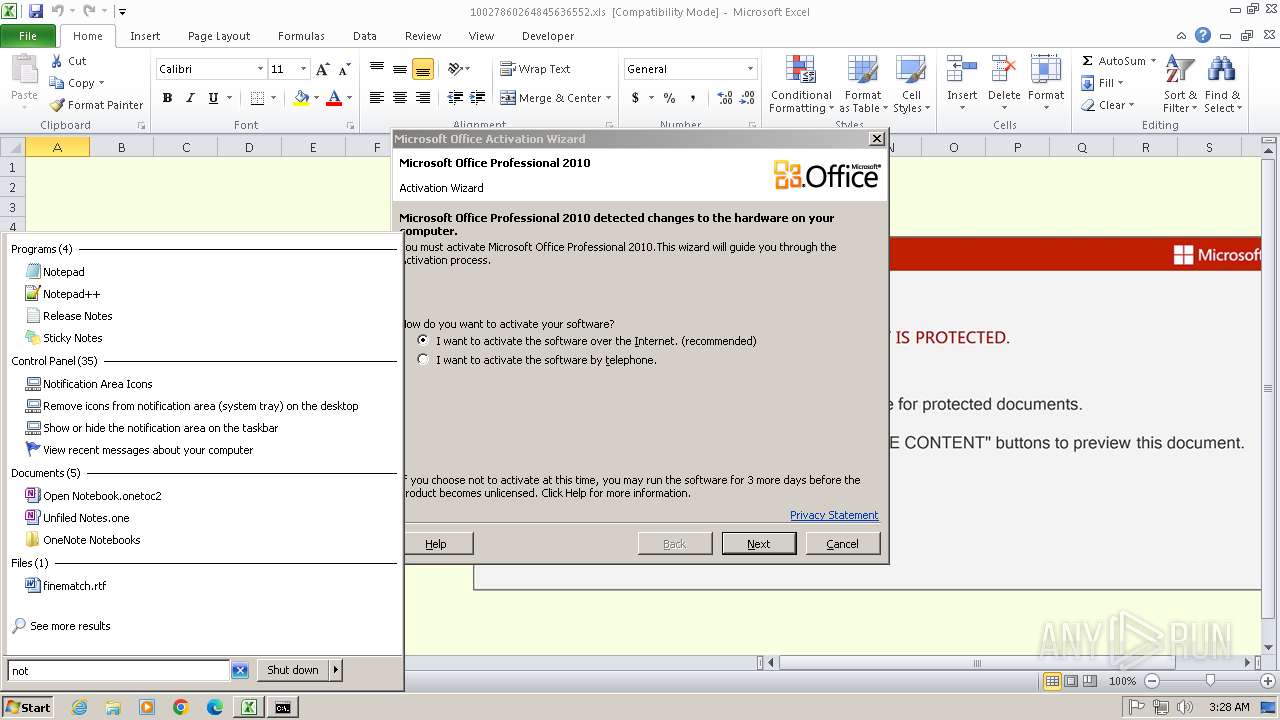
Task: Open Format as Table gallery
Action: click(x=862, y=85)
